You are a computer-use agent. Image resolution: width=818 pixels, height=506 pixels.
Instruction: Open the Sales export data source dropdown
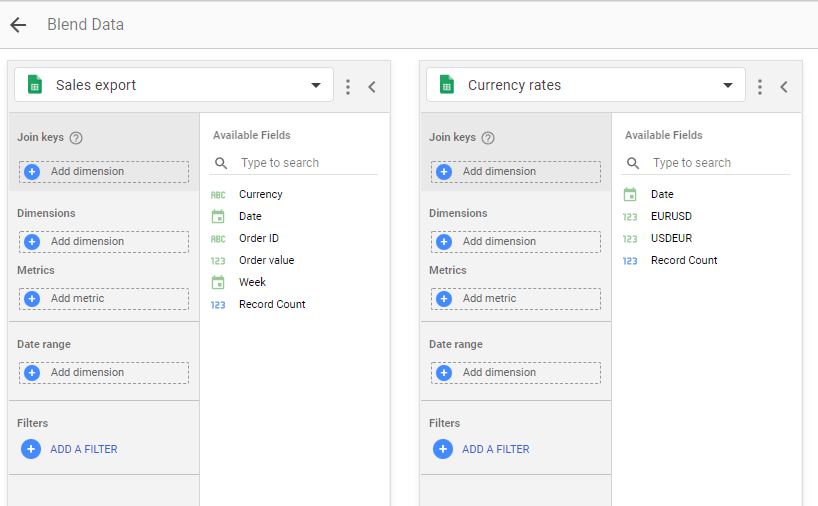[x=174, y=85]
